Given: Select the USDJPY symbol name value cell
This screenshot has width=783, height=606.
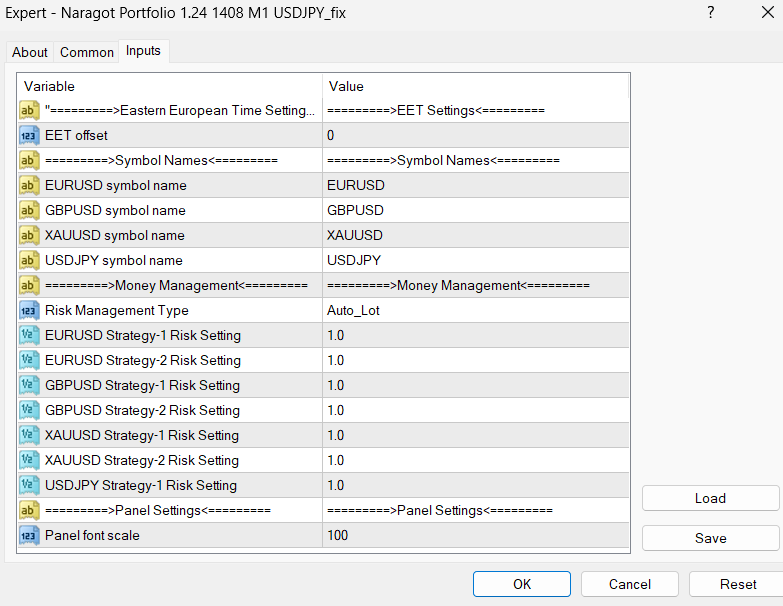Looking at the screenshot, I should pyautogui.click(x=475, y=260).
